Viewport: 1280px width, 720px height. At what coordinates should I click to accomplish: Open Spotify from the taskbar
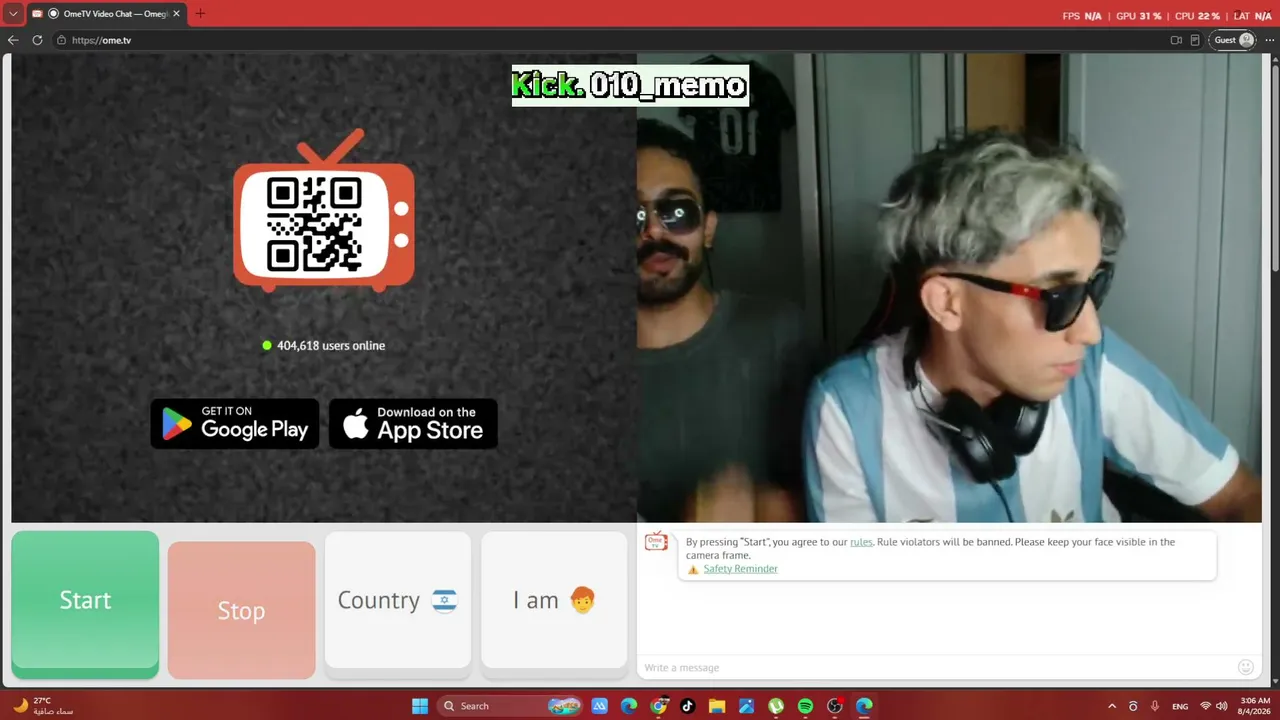805,706
